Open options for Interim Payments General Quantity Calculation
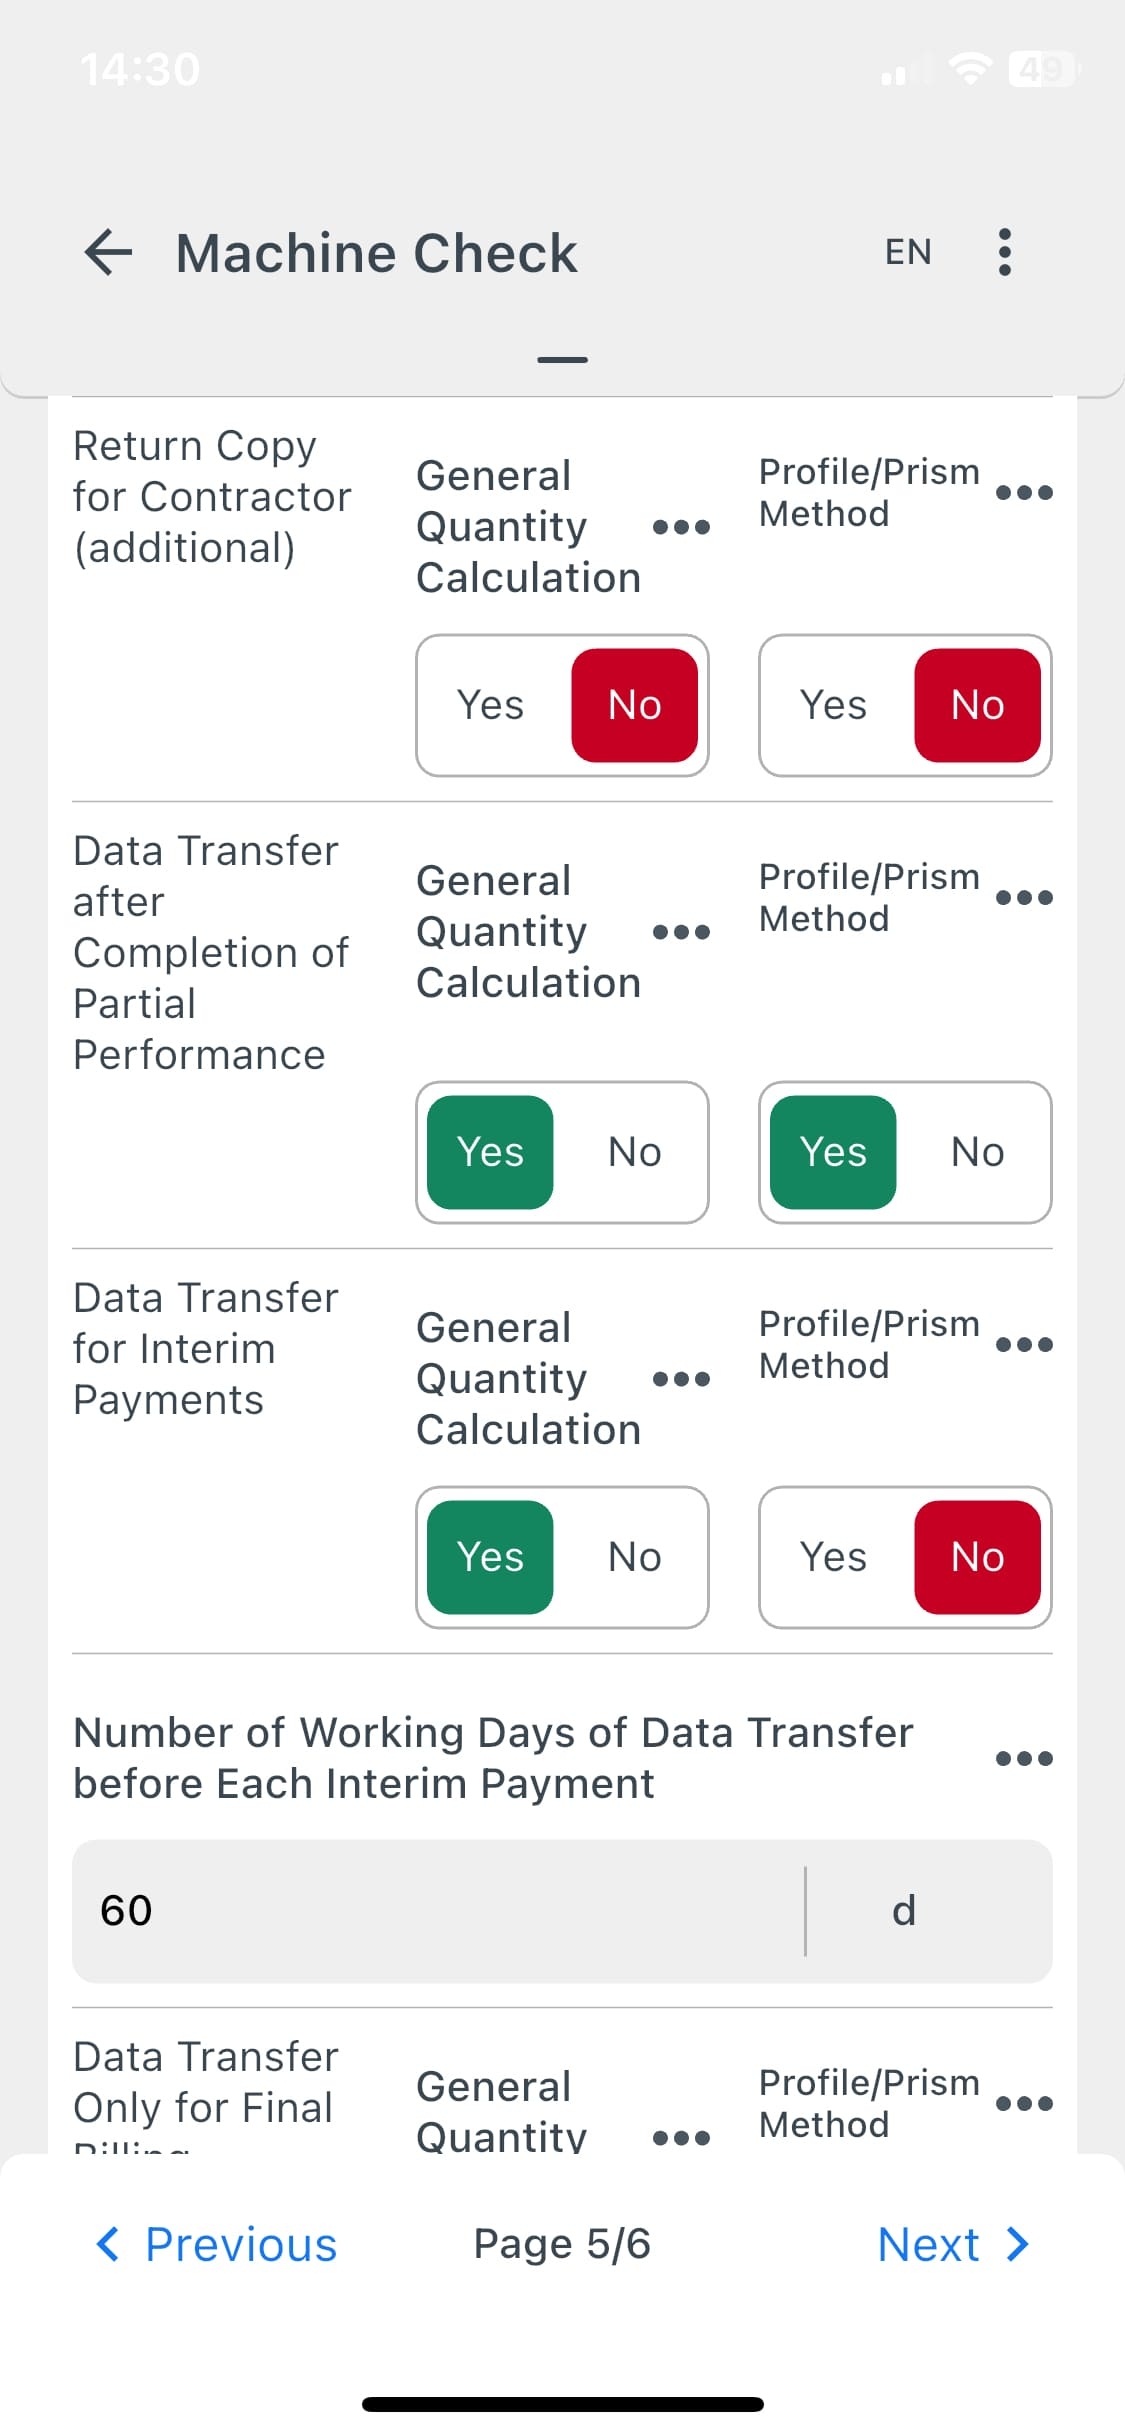The width and height of the screenshot is (1125, 2436). pyautogui.click(x=681, y=1379)
